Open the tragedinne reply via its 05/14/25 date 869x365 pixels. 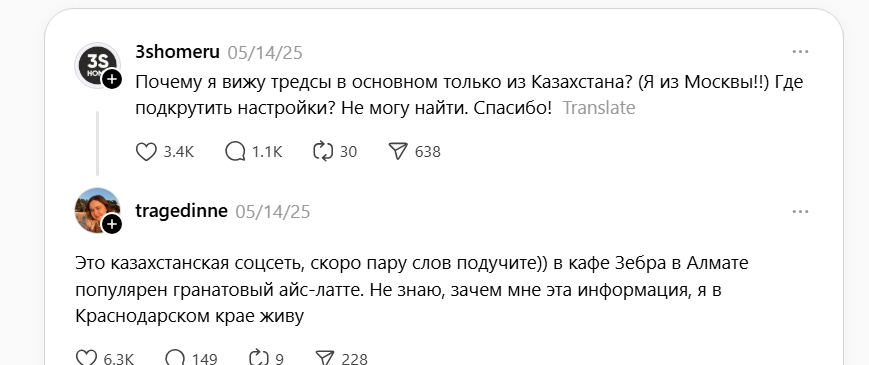pyautogui.click(x=273, y=212)
